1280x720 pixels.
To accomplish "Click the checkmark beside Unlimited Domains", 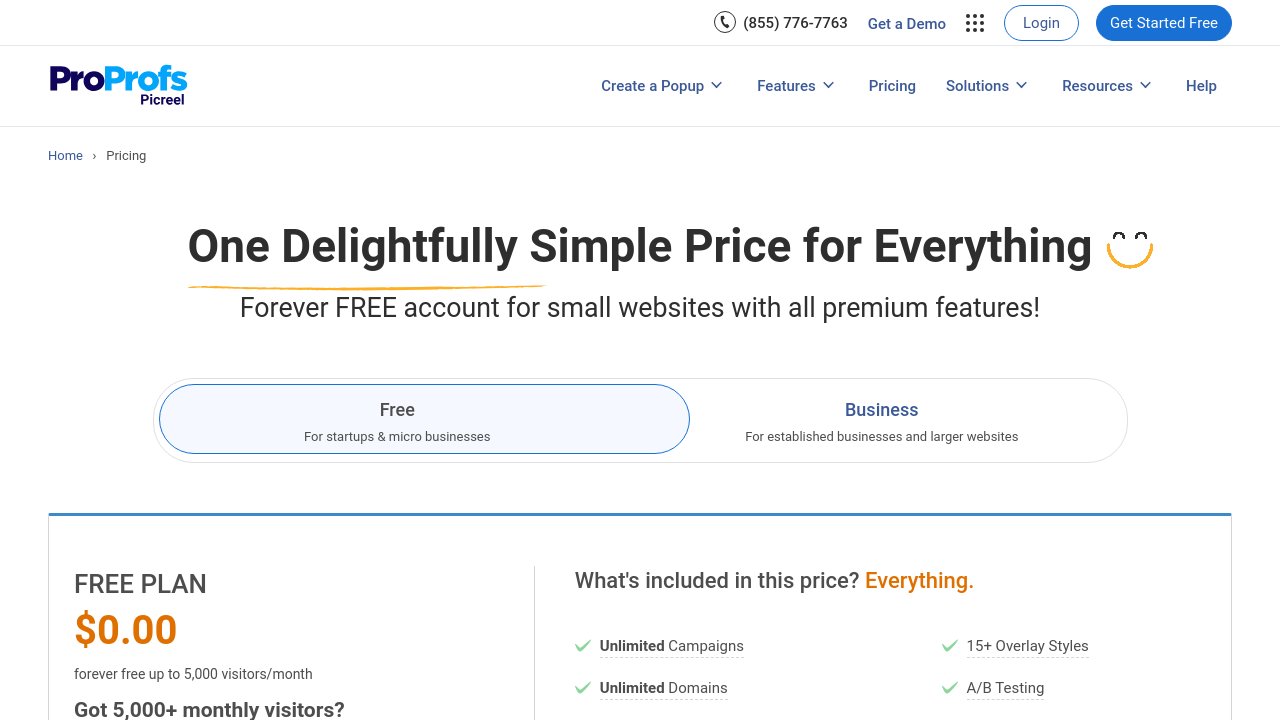I will [583, 688].
